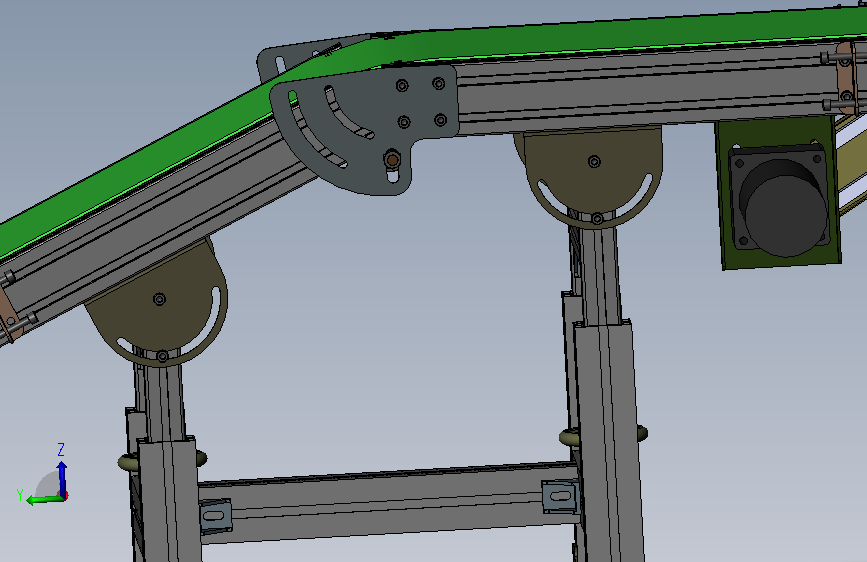Click the blue Z axis arrow of the triad

click(62, 478)
